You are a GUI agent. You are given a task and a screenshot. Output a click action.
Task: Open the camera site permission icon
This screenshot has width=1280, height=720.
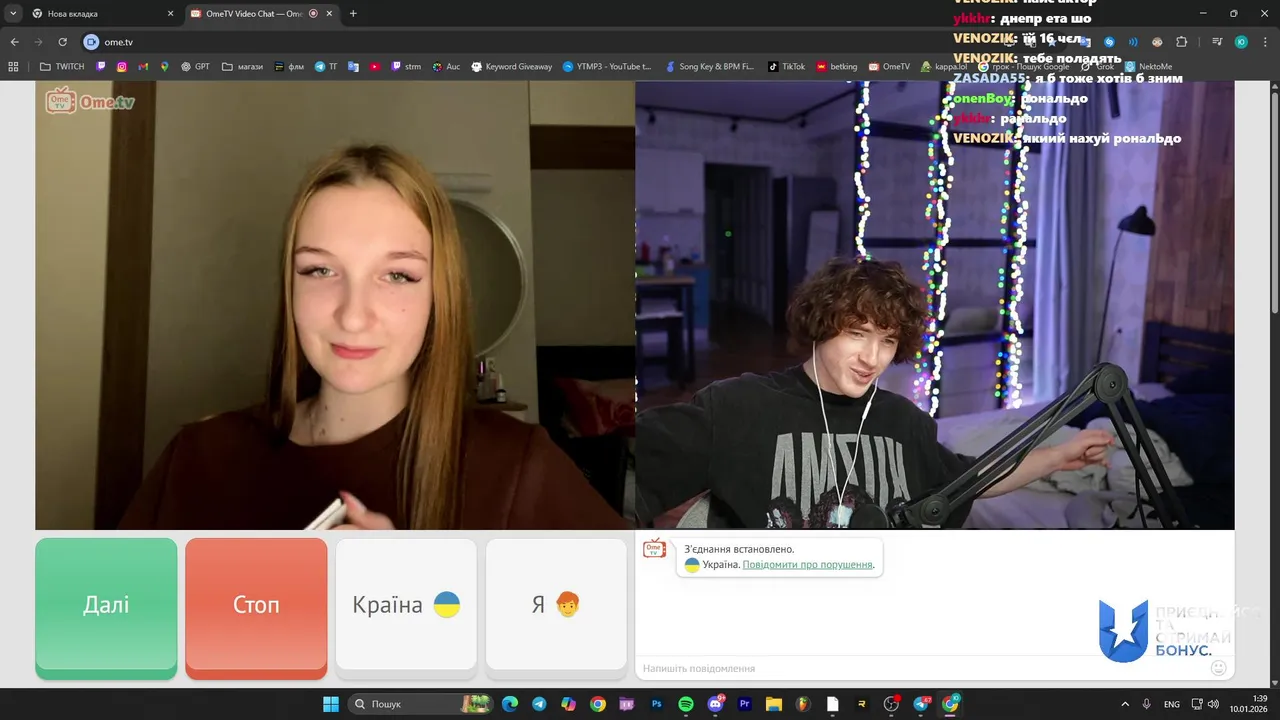click(92, 42)
